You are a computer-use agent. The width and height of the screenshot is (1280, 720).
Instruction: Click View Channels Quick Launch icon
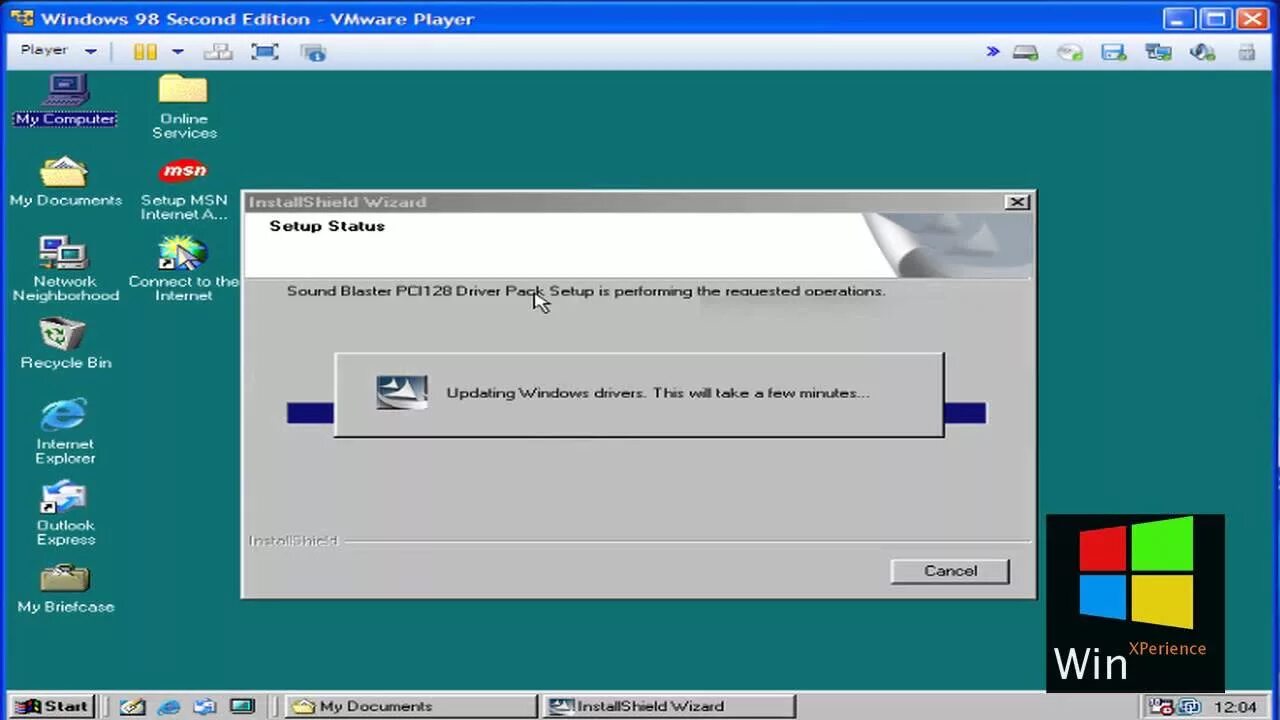(x=242, y=706)
